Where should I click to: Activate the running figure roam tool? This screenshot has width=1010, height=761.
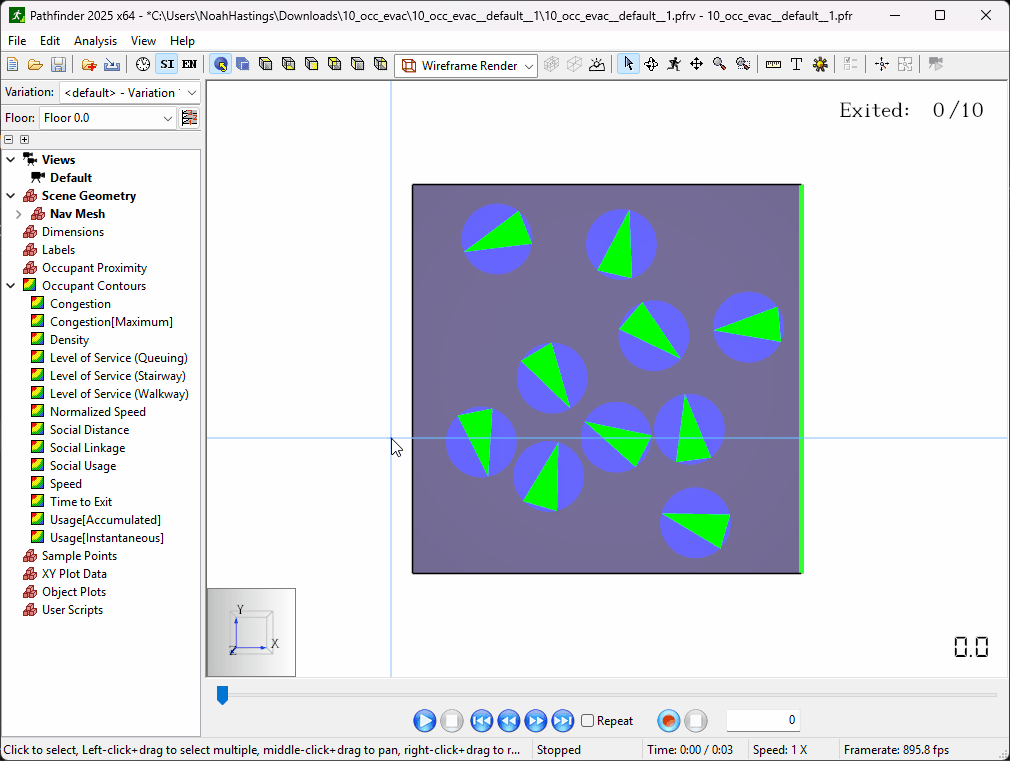pos(674,64)
